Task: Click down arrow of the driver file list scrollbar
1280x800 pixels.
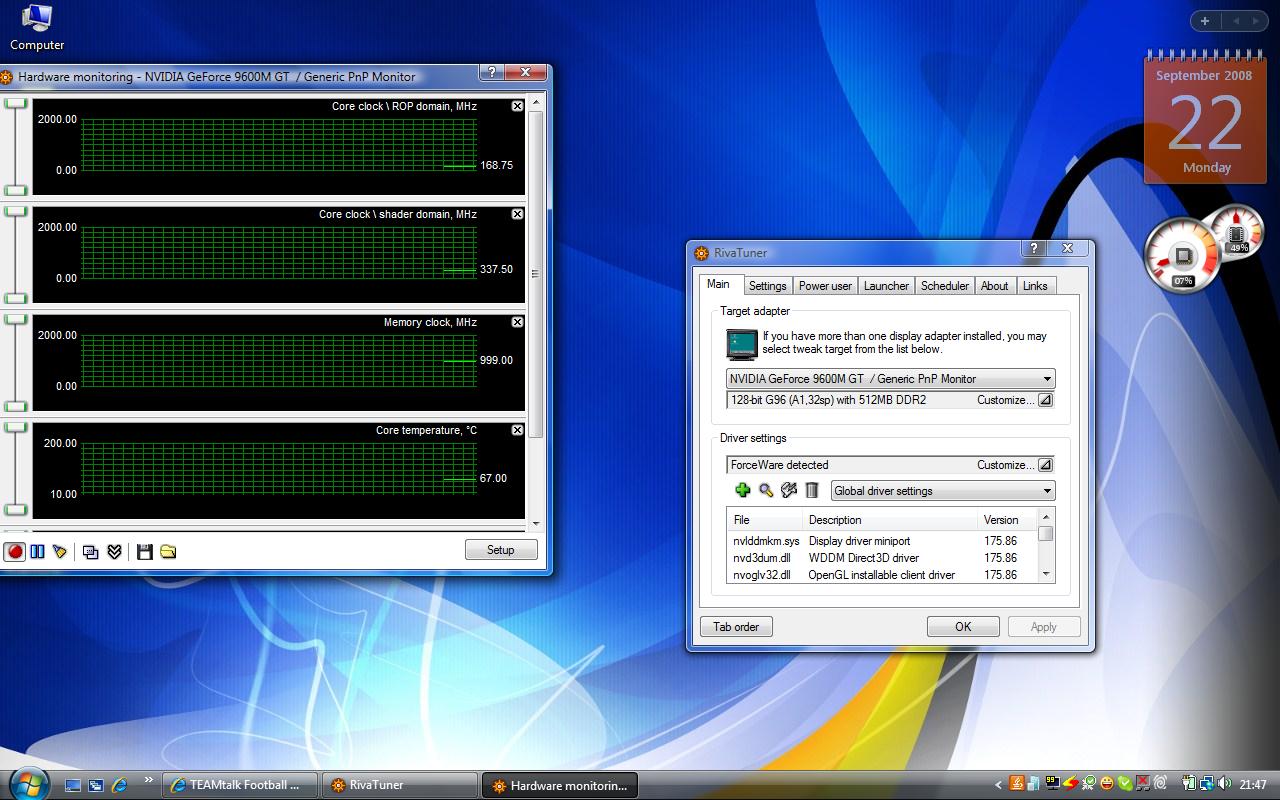Action: pyautogui.click(x=1046, y=574)
